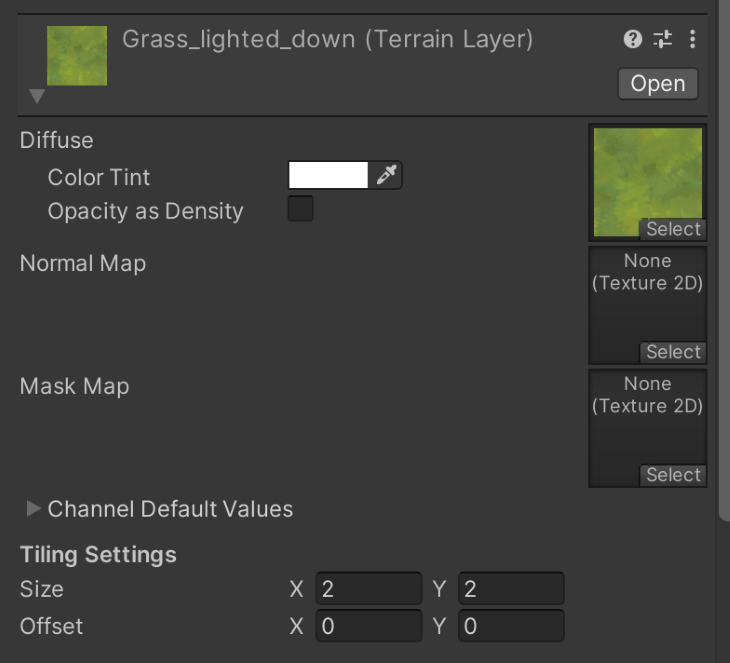Click the Size Y input field

pos(511,589)
